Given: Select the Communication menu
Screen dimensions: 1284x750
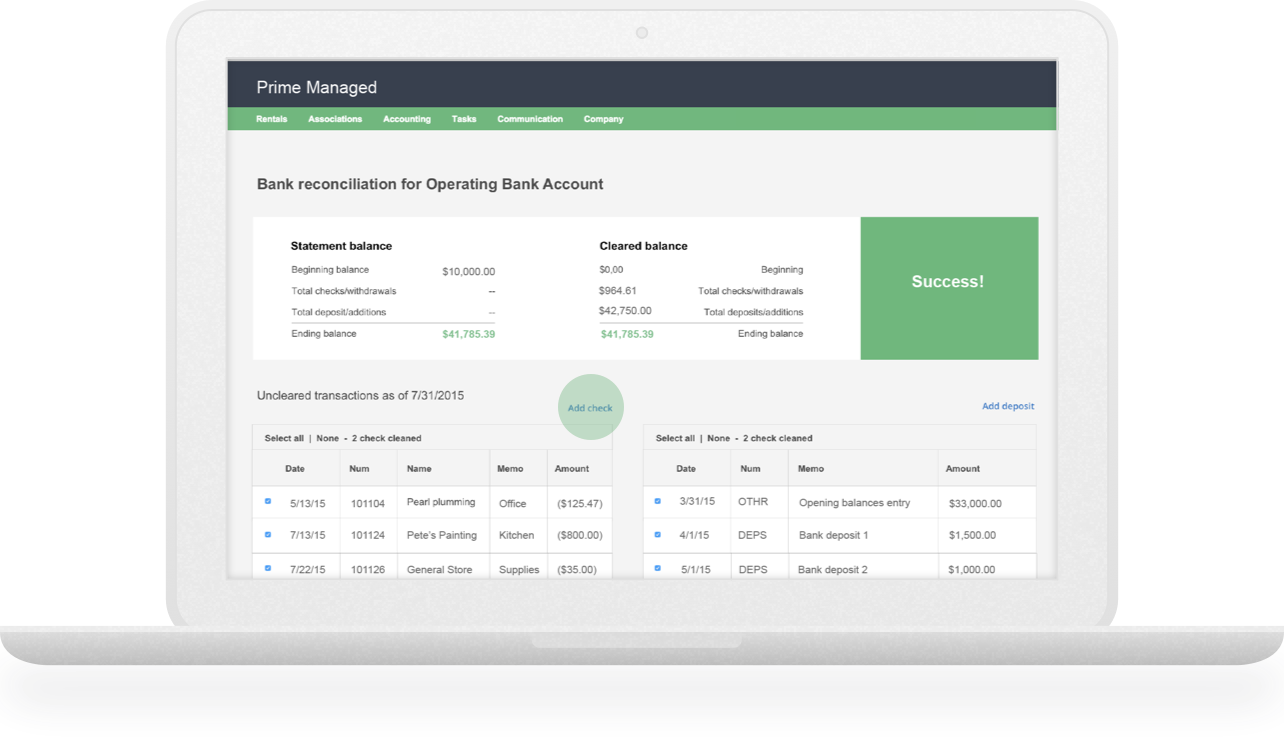Looking at the screenshot, I should click(x=529, y=119).
